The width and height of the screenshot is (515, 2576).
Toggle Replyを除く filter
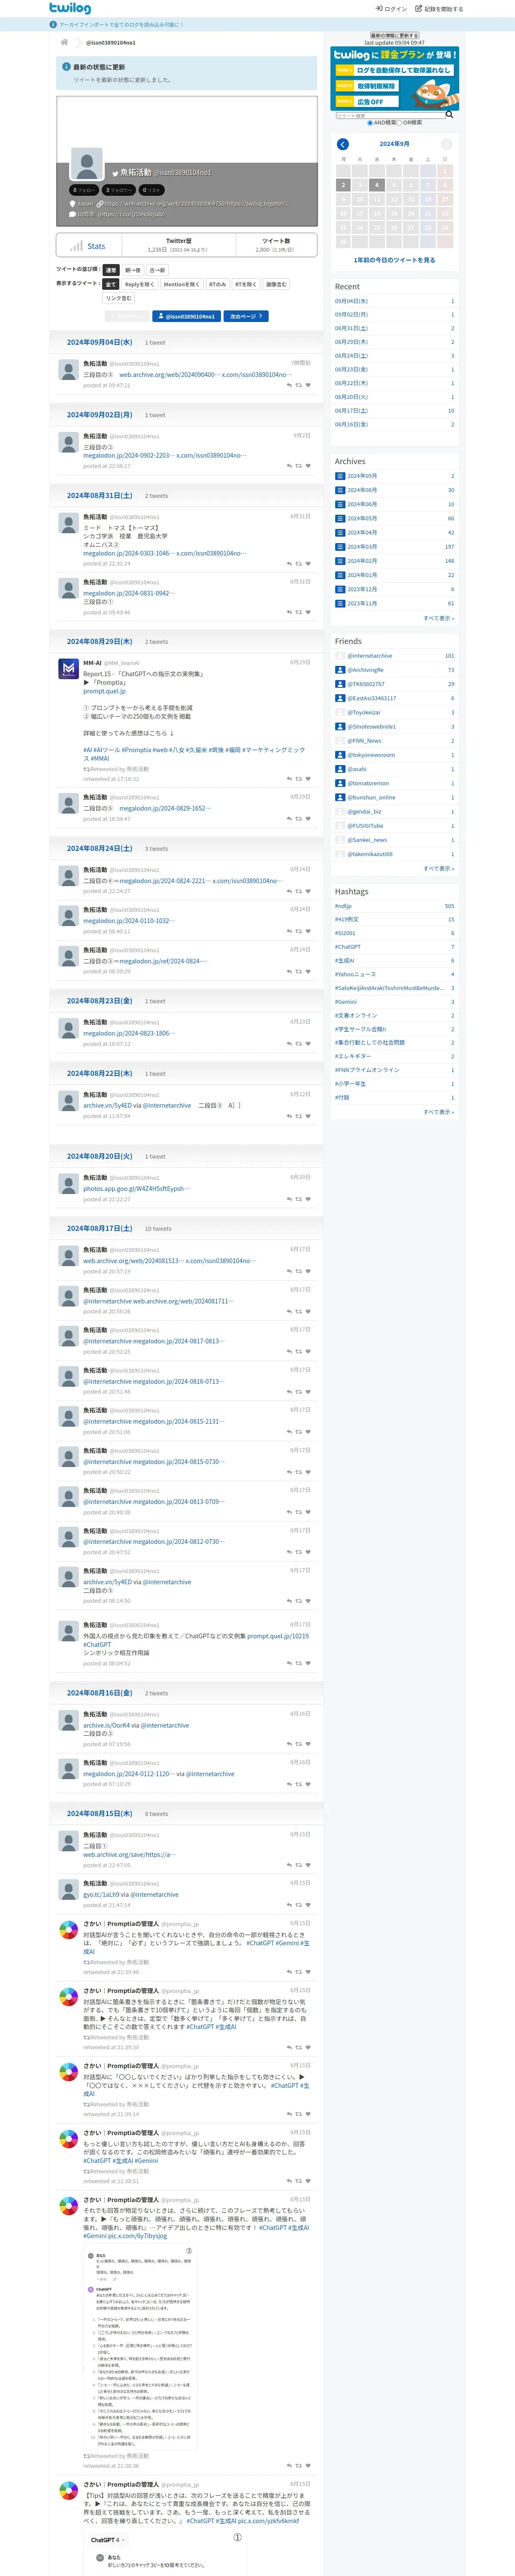[140, 284]
